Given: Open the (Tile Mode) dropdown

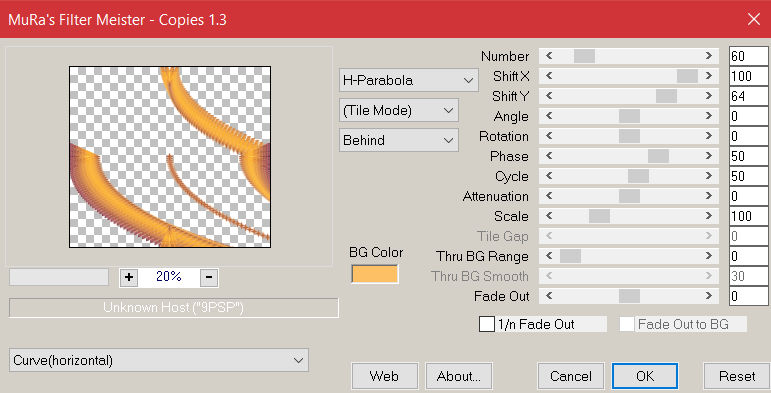Looking at the screenshot, I should click(399, 110).
